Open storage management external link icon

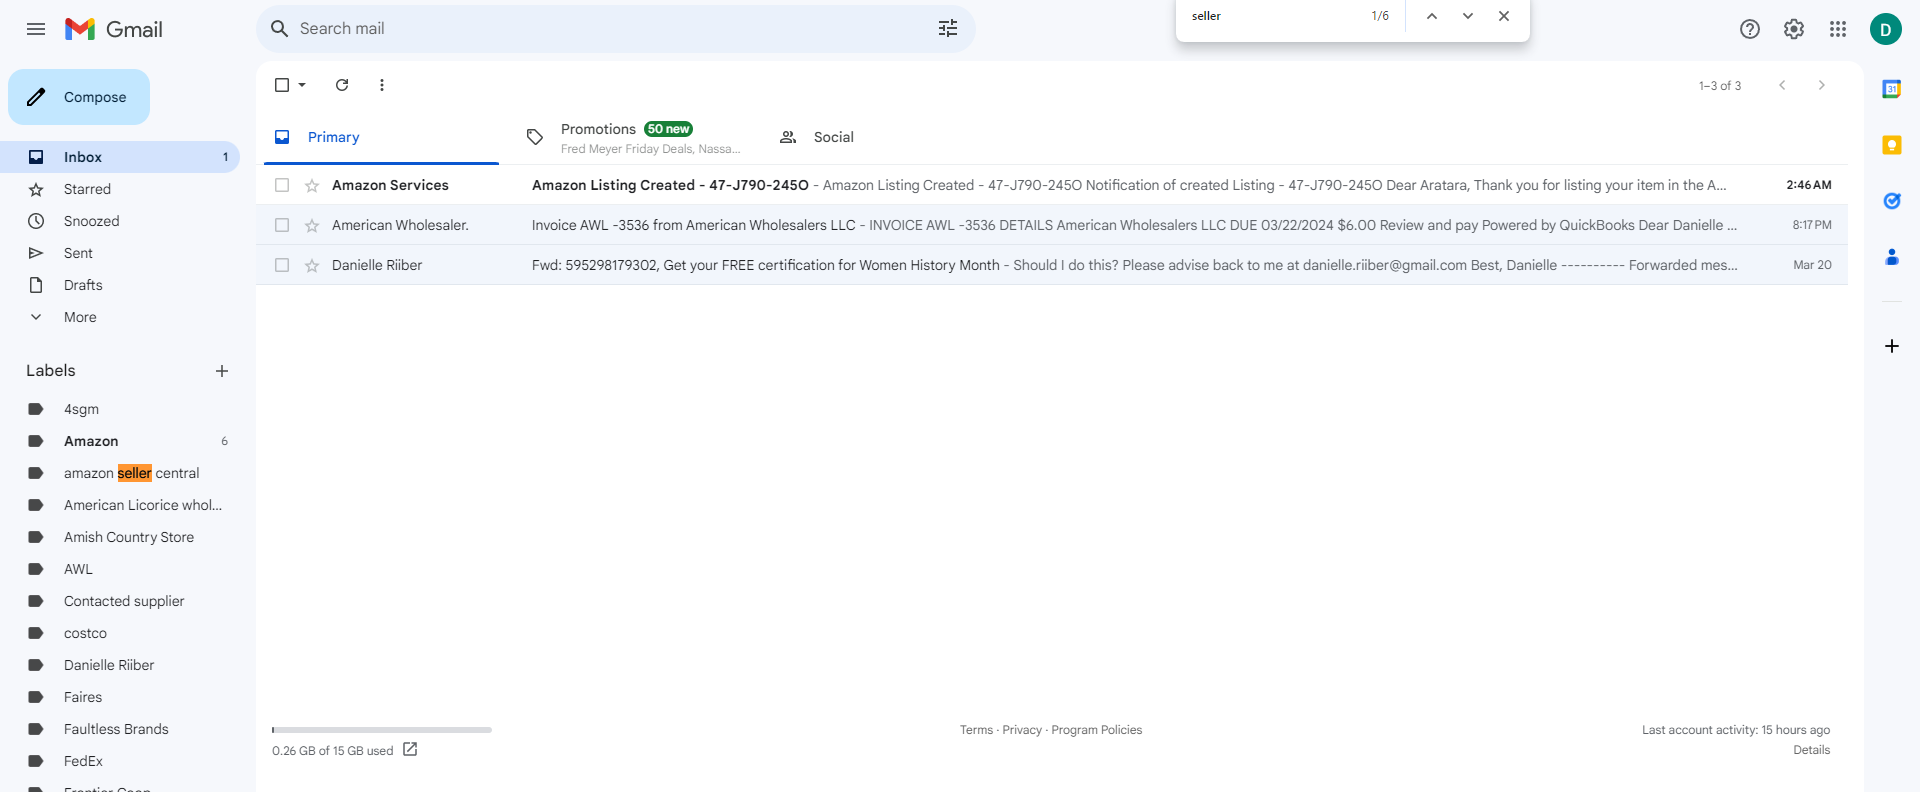click(x=410, y=749)
